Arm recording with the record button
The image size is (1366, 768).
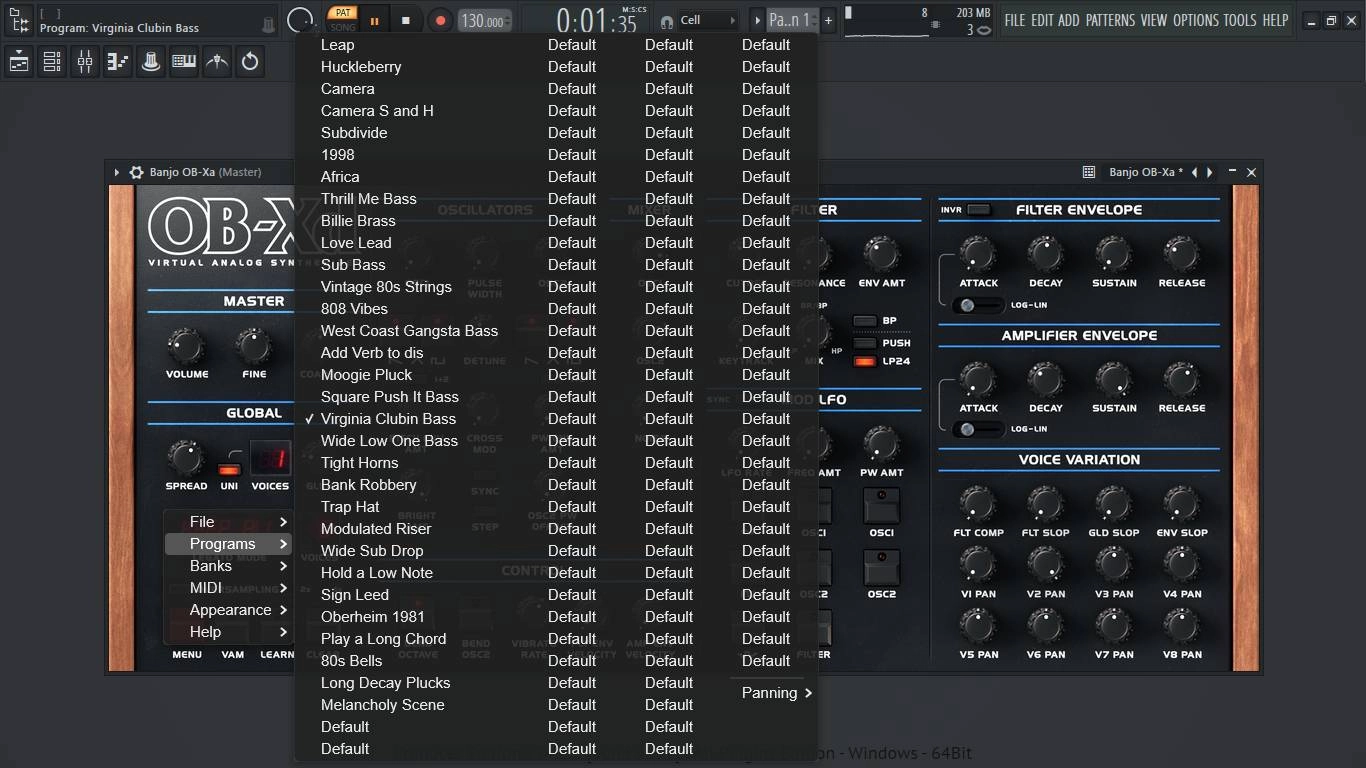(x=440, y=20)
